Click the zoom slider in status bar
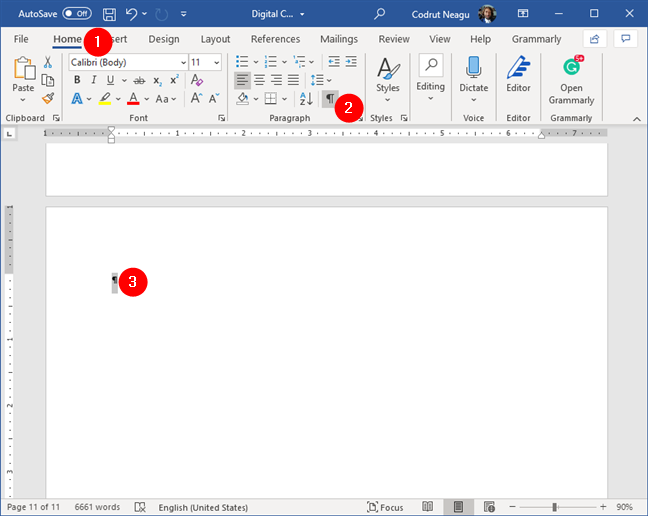This screenshot has height=516, width=648. pyautogui.click(x=555, y=507)
